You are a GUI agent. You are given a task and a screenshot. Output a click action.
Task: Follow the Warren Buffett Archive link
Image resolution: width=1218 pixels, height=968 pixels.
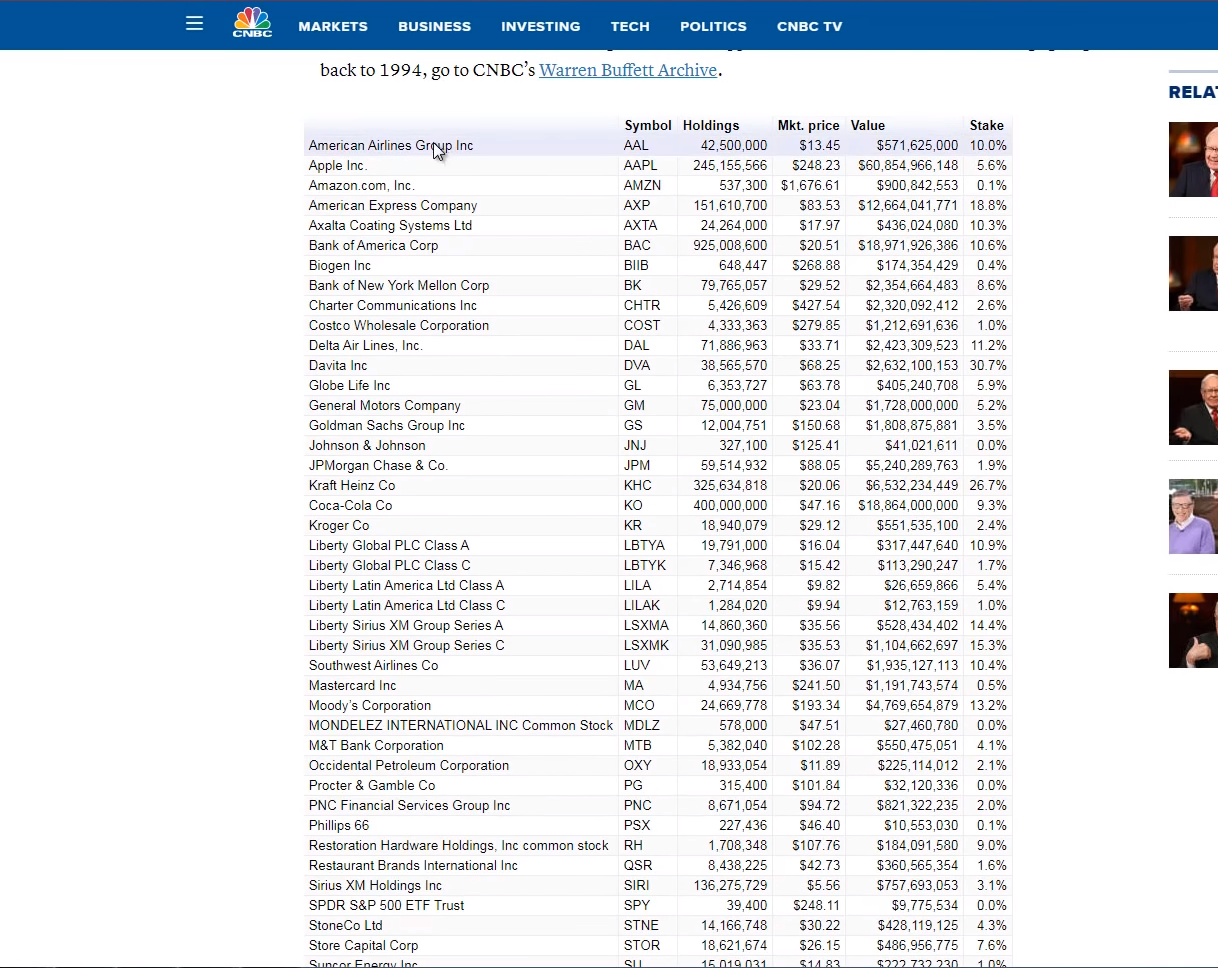tap(628, 70)
